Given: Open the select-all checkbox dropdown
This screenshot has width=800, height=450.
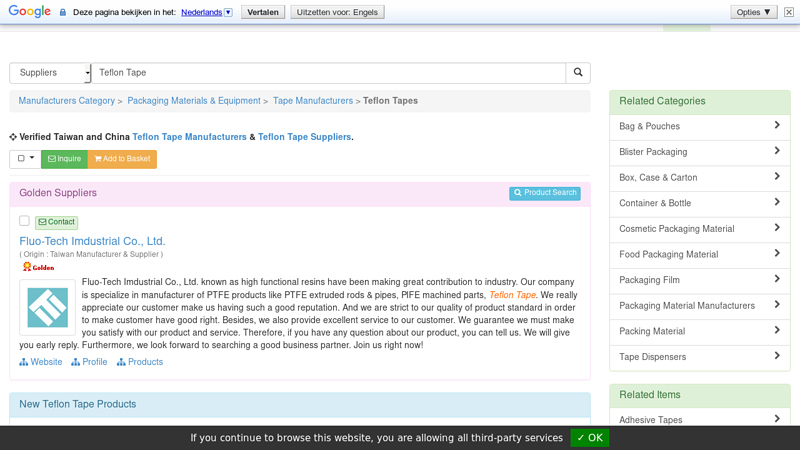Looking at the screenshot, I should [25, 159].
